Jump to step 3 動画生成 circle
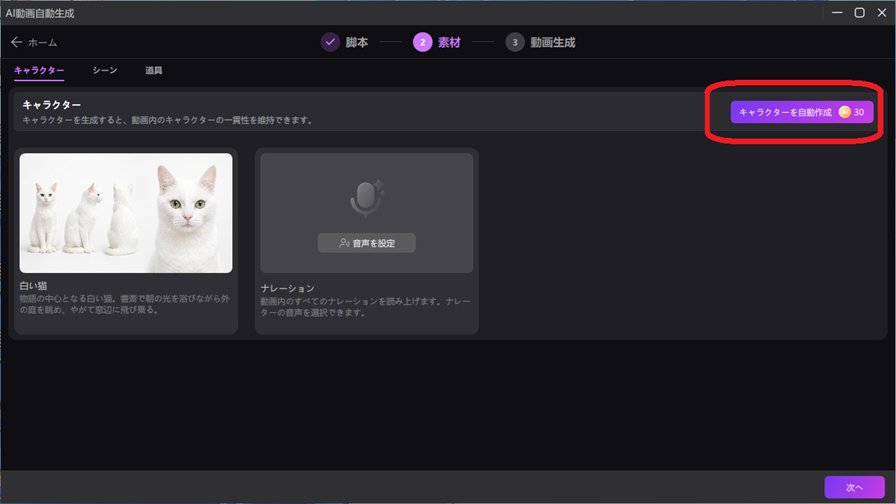Screen dimensions: 896x504 point(514,42)
